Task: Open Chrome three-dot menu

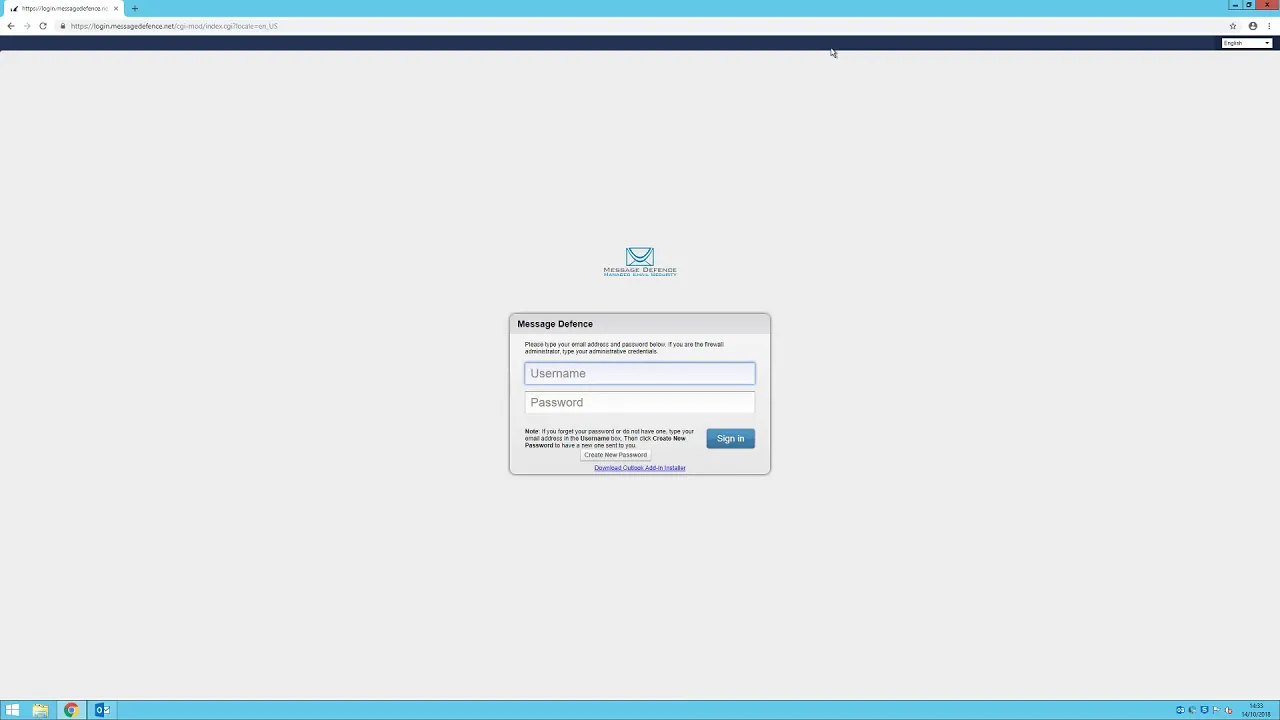Action: (1269, 26)
